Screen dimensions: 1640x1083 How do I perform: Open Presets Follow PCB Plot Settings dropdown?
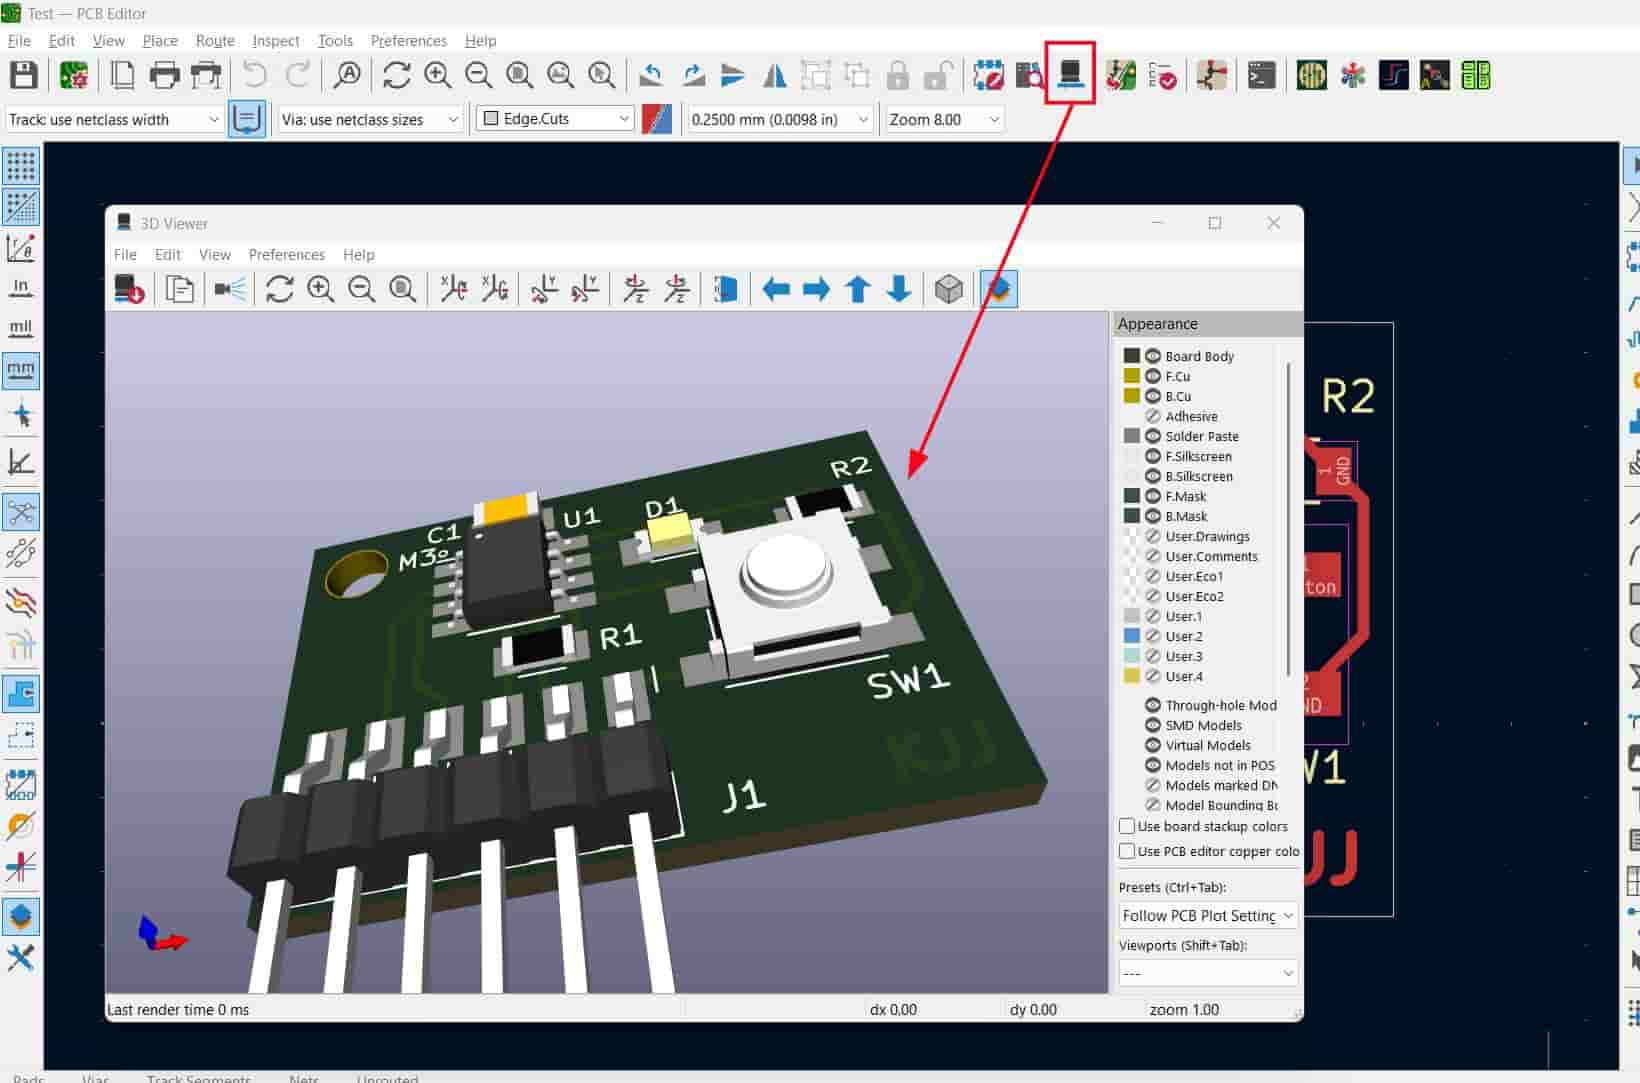(x=1208, y=915)
